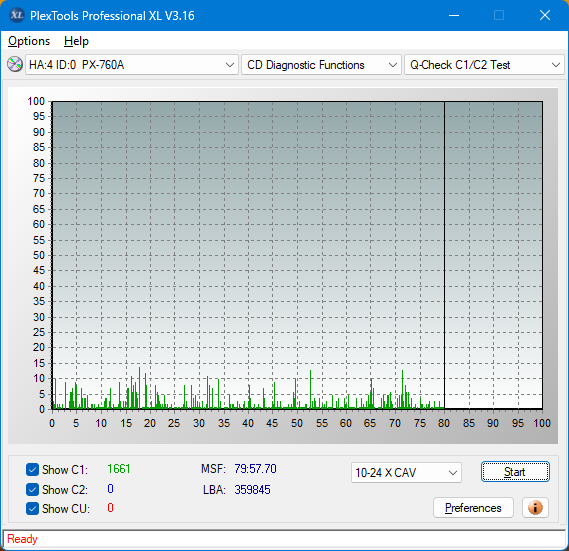The width and height of the screenshot is (569, 551).
Task: Open the Options menu
Action: (x=29, y=41)
